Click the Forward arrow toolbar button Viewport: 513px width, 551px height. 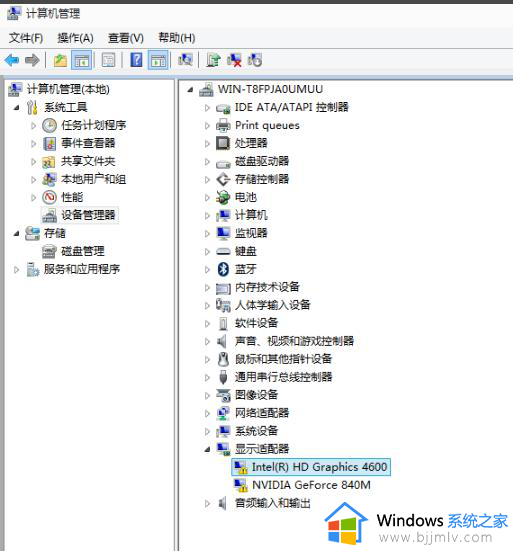tap(32, 60)
